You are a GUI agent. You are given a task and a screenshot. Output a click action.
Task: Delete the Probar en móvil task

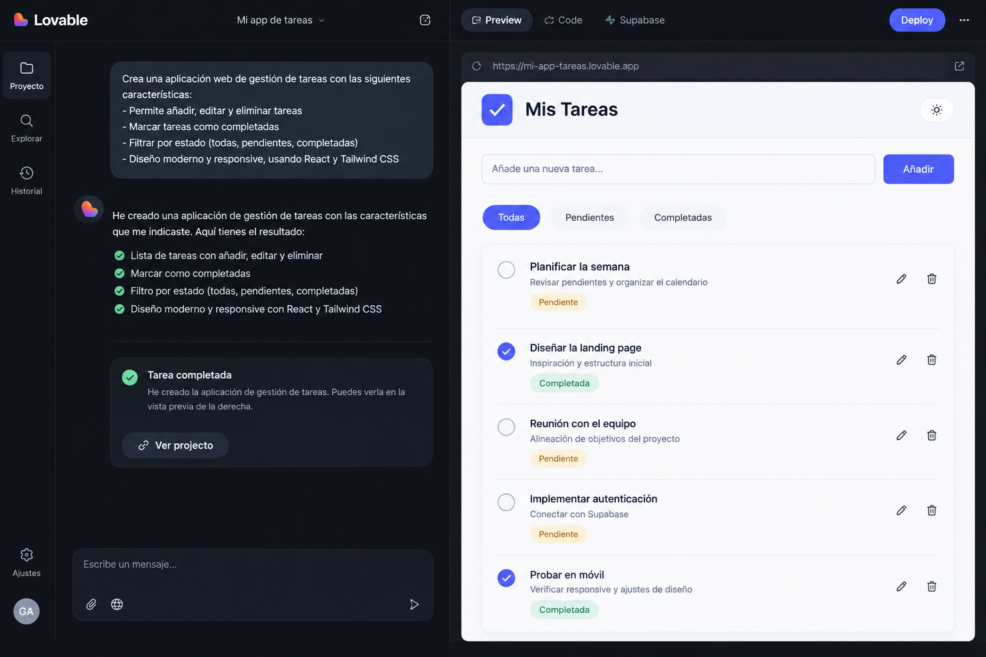point(931,587)
